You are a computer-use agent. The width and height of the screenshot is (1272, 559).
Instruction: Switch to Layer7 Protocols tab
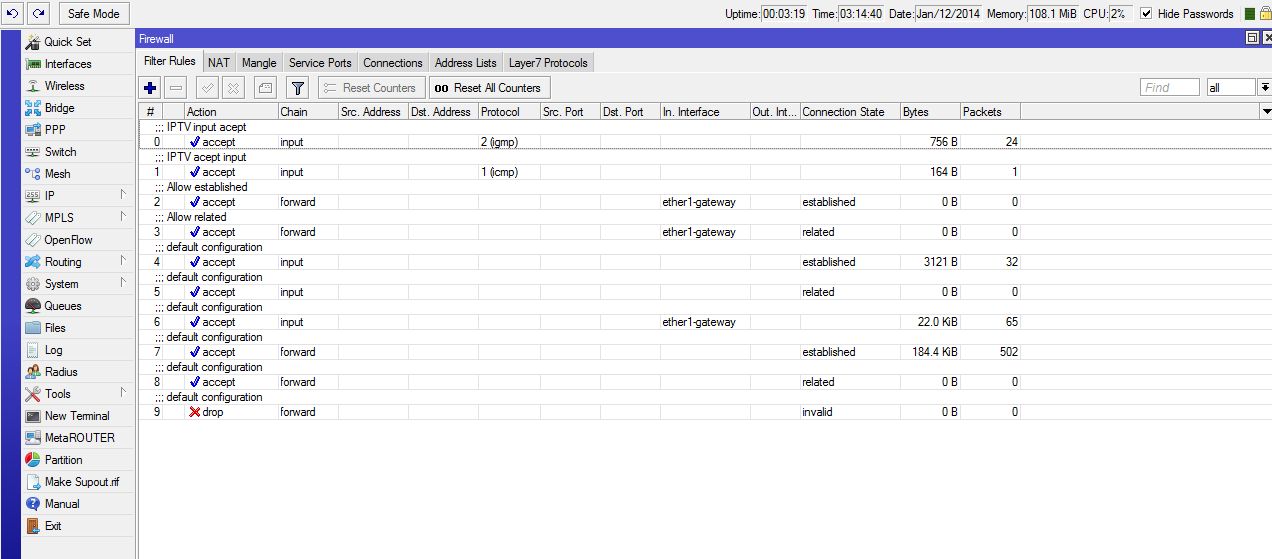point(549,63)
